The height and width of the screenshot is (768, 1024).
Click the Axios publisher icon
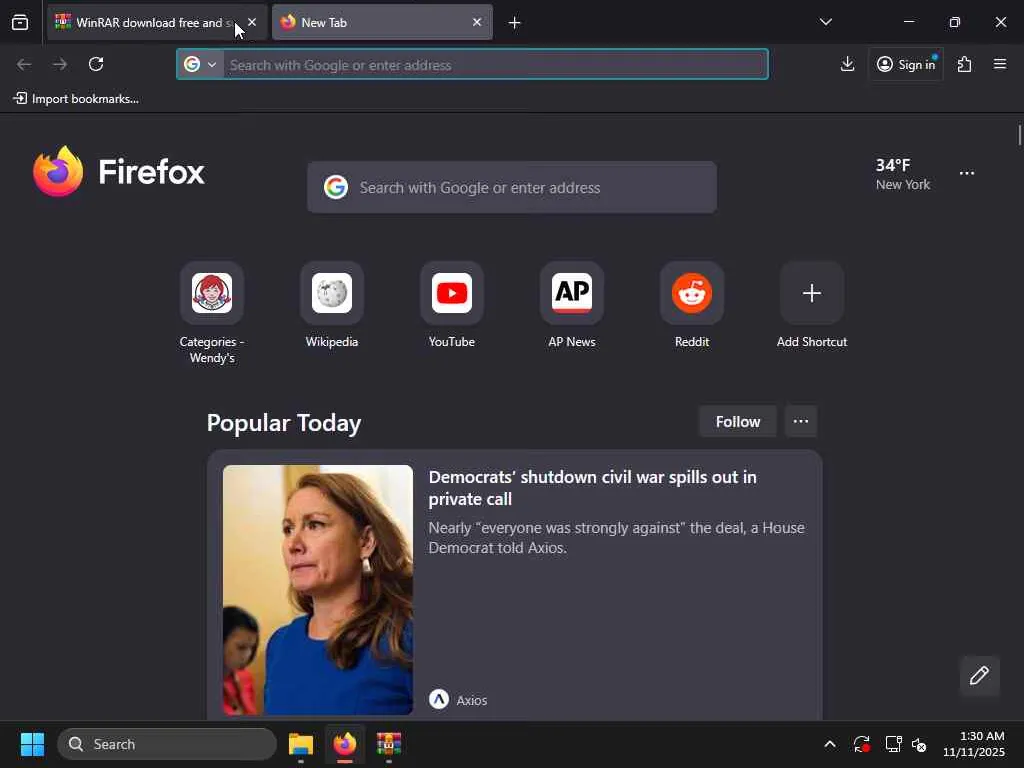tap(439, 699)
